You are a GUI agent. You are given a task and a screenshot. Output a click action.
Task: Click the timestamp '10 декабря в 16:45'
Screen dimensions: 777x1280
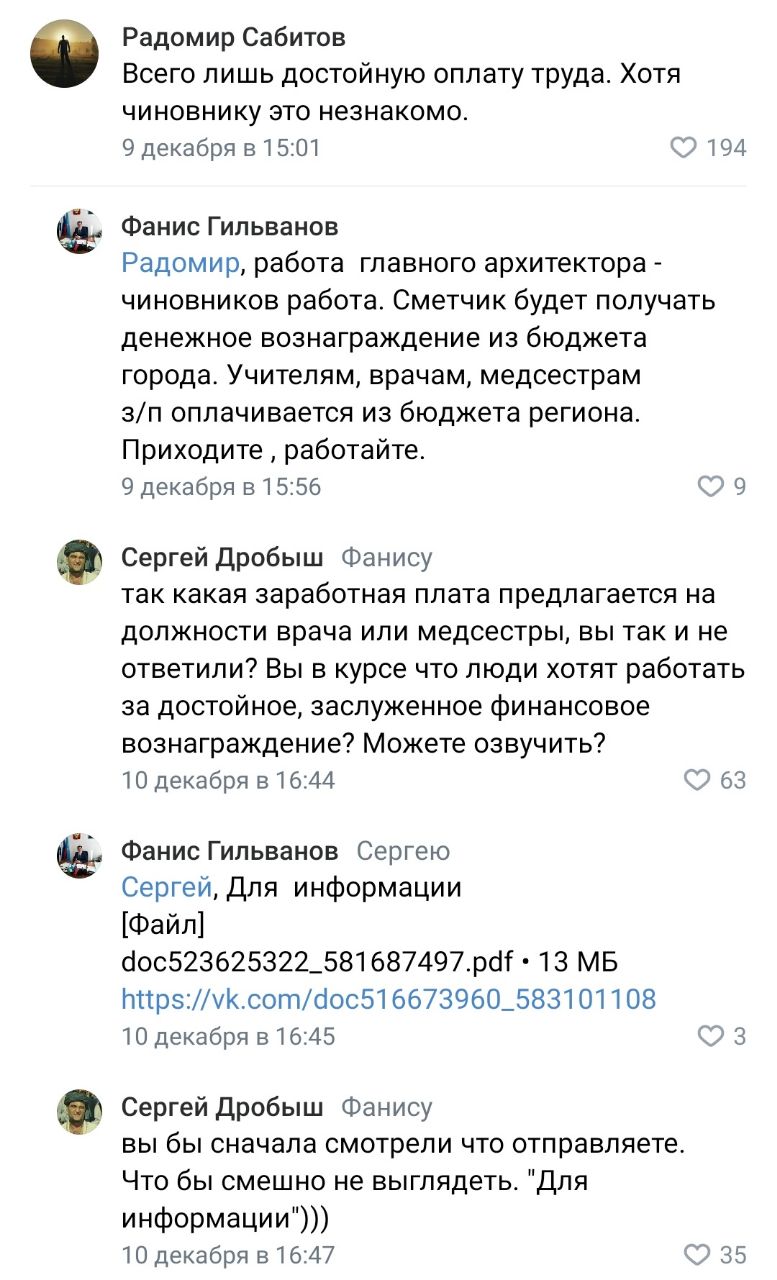pos(228,1036)
